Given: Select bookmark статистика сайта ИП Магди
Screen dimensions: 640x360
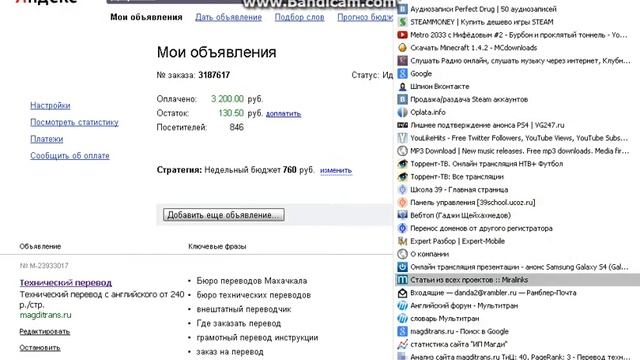Looking at the screenshot, I should tap(458, 344).
